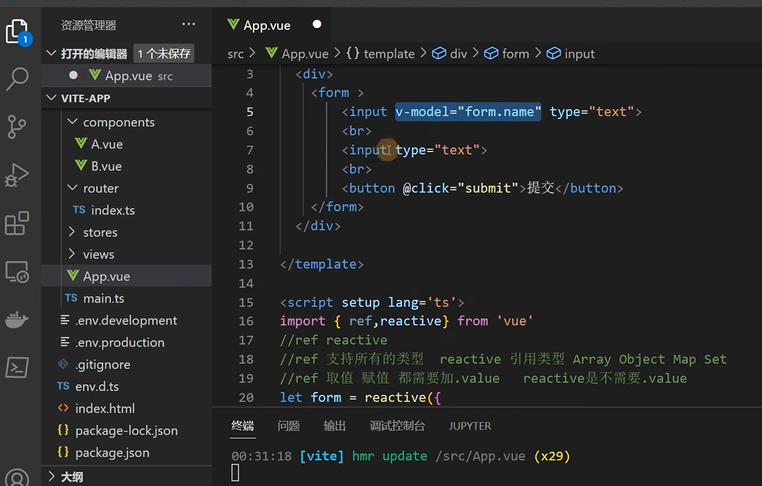Expand the stores folder
The height and width of the screenshot is (486, 762).
(x=72, y=232)
